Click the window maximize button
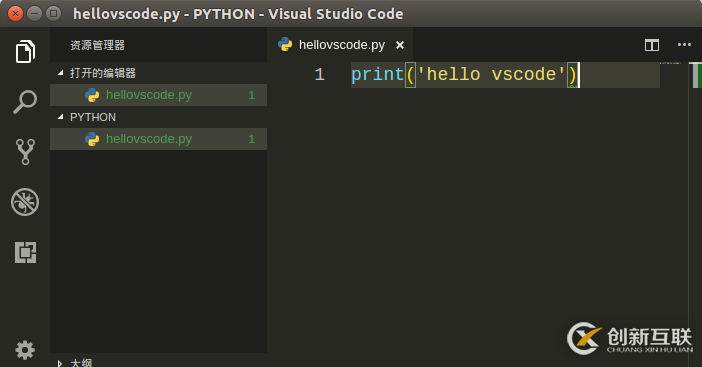702x367 pixels. click(x=53, y=13)
